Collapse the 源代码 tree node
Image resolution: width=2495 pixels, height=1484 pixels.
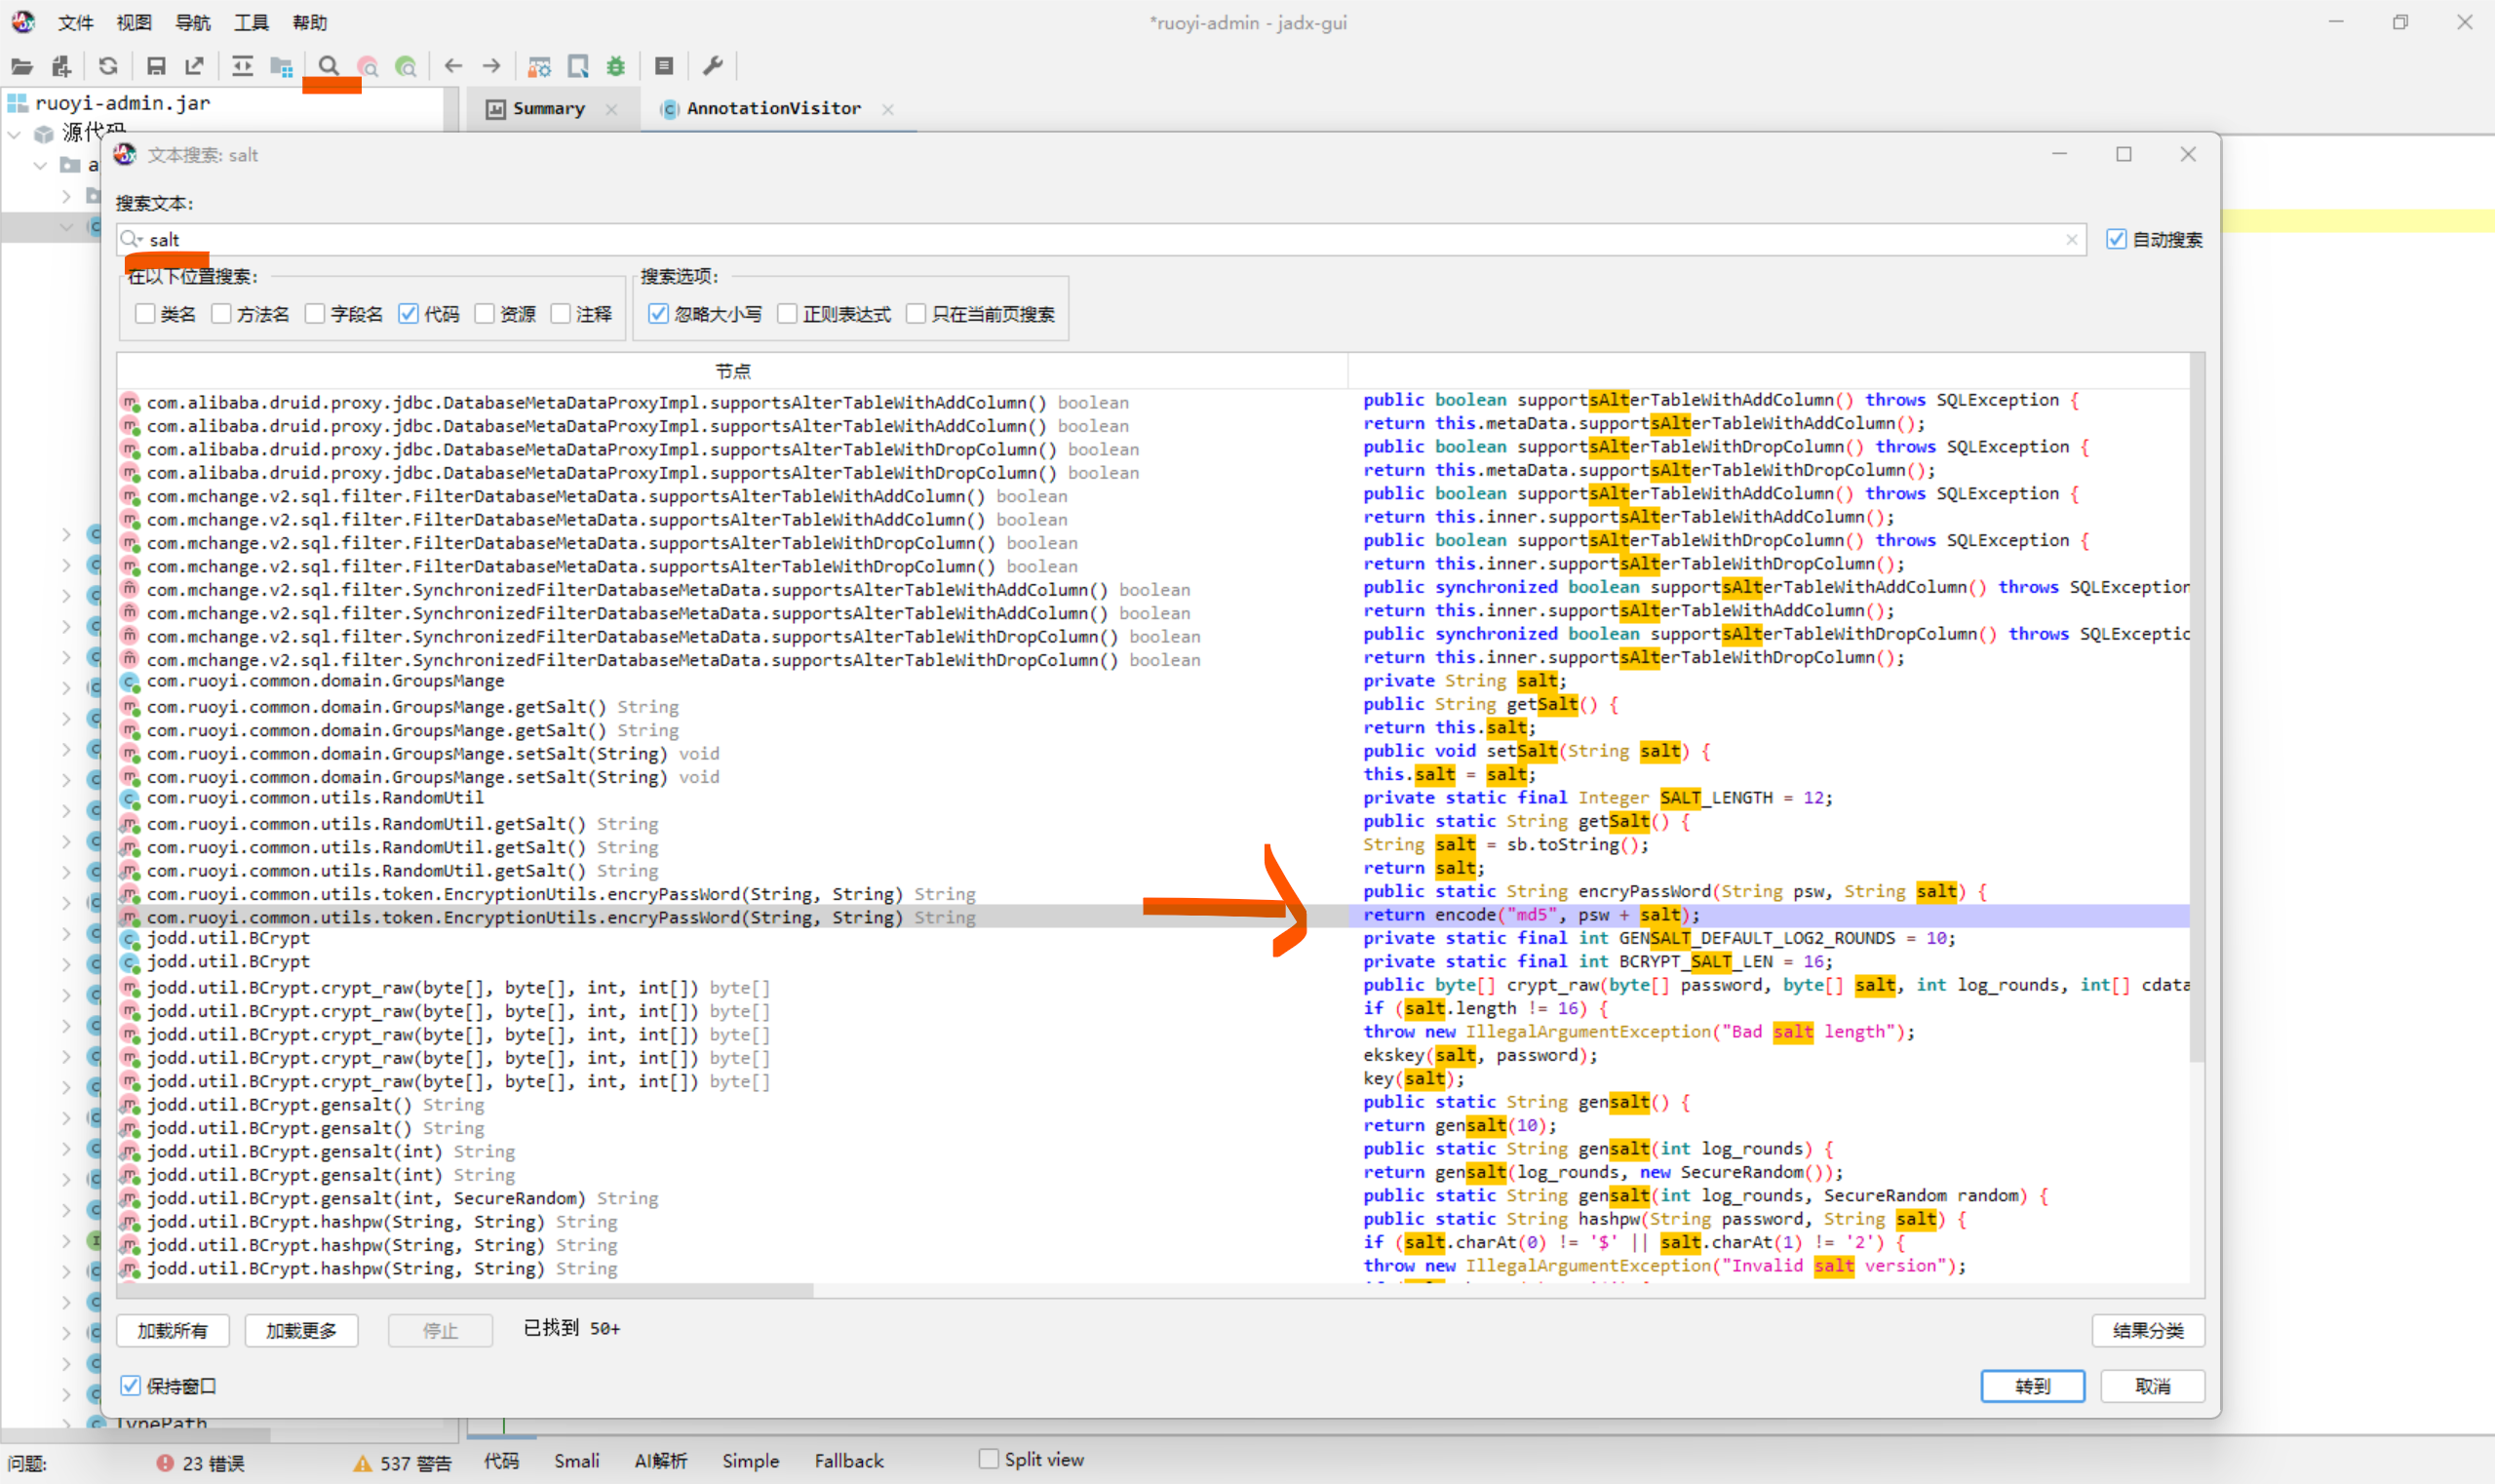[15, 133]
